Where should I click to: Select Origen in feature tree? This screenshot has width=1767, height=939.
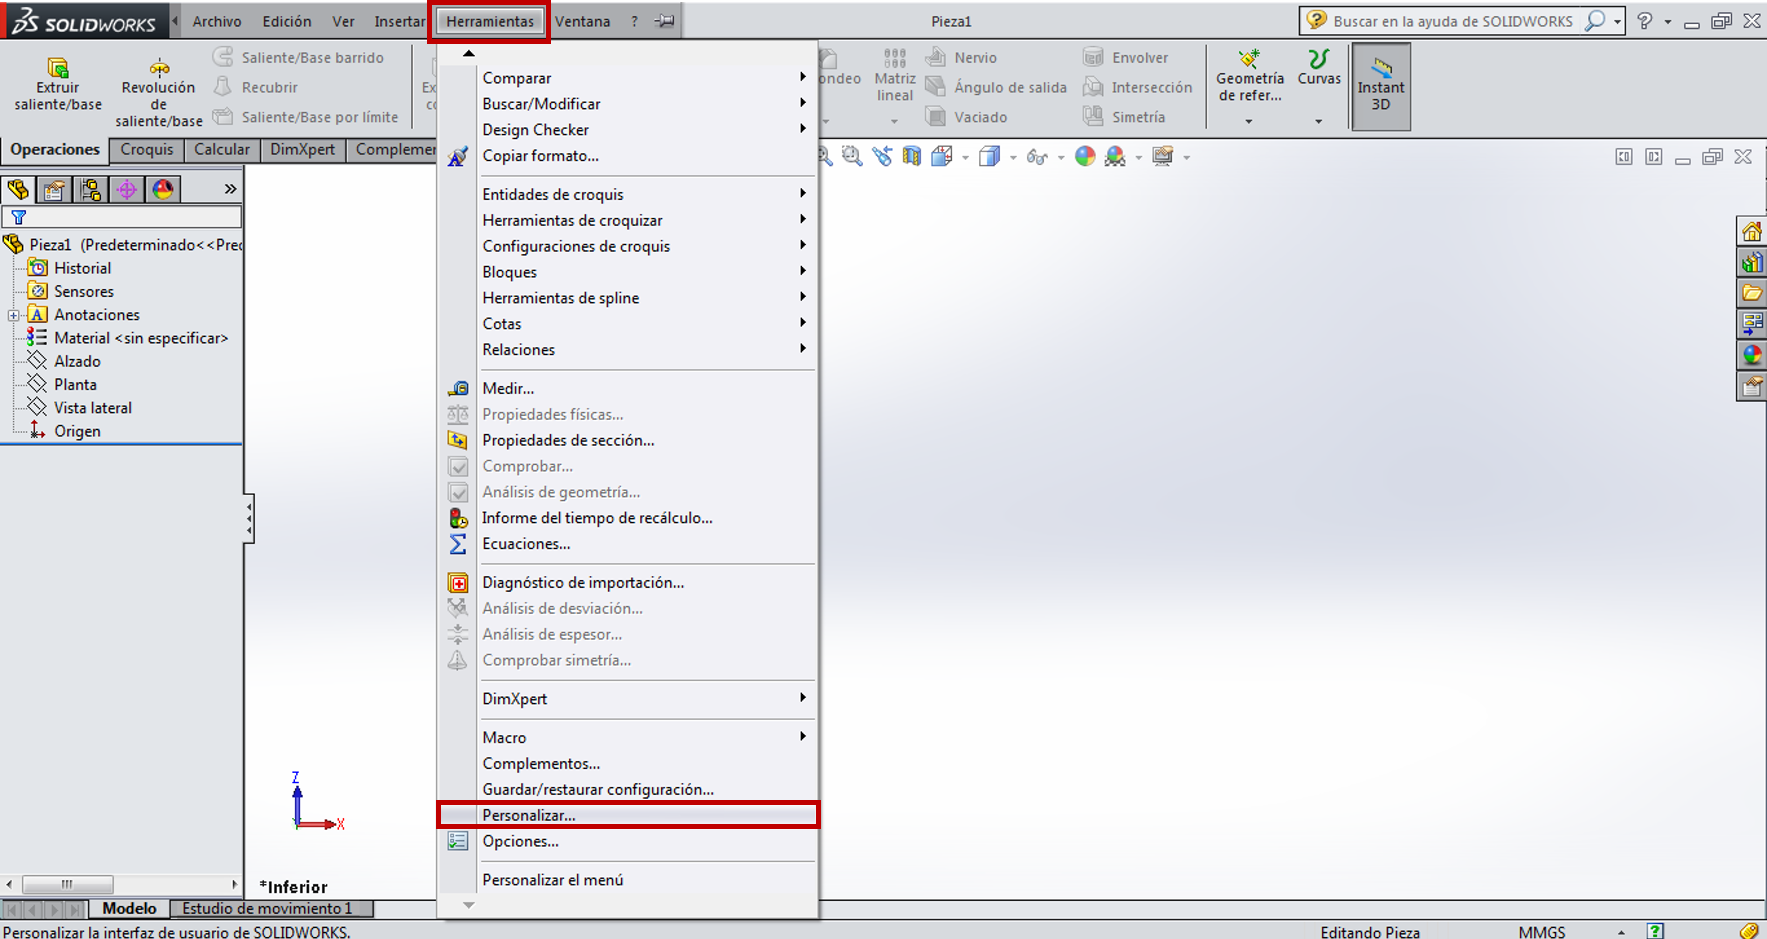65,431
